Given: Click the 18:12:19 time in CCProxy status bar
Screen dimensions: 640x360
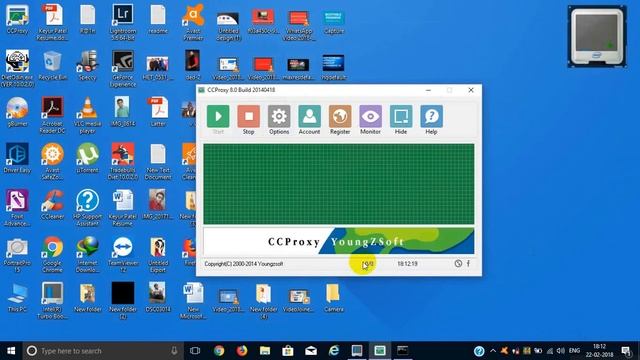Looking at the screenshot, I should tap(407, 264).
